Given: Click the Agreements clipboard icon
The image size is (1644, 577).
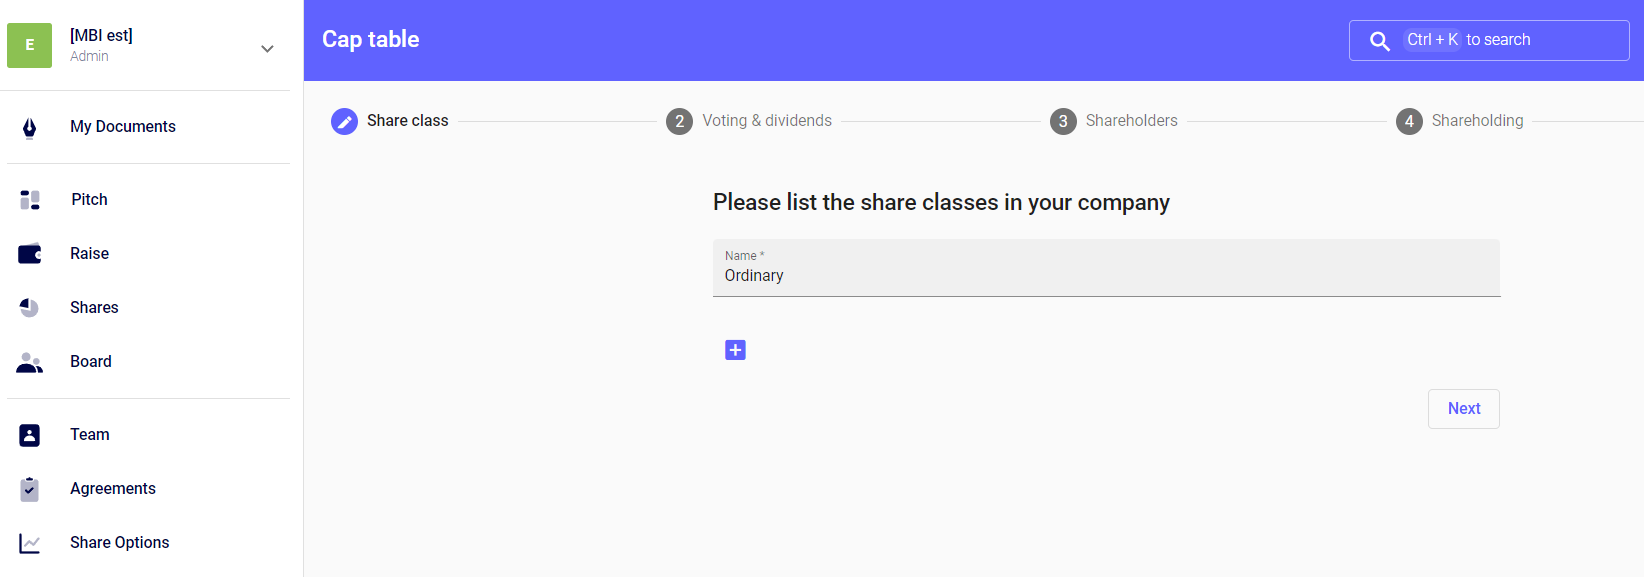Looking at the screenshot, I should (x=30, y=489).
